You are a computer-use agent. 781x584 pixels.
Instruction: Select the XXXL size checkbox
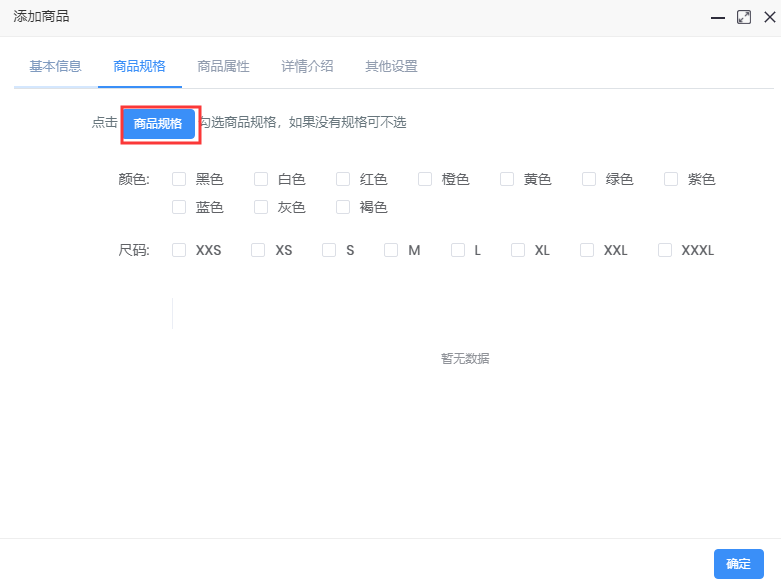coord(665,250)
